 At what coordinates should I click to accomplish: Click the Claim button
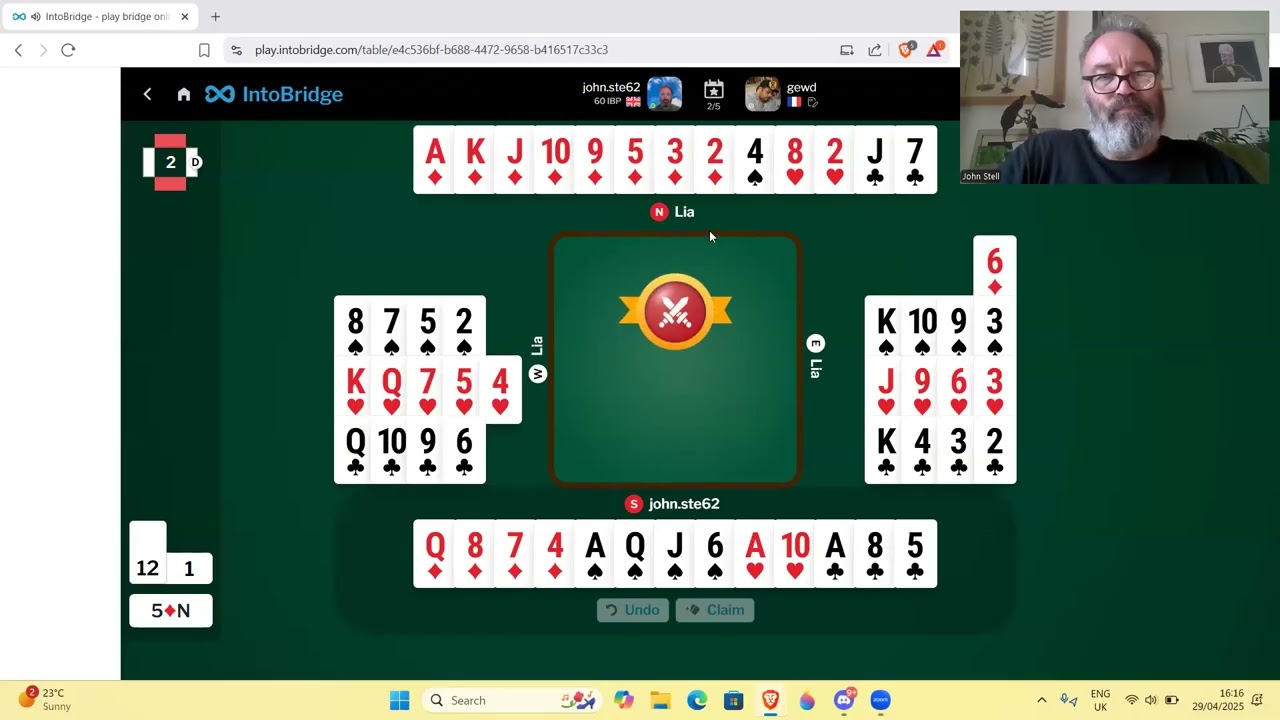click(x=715, y=610)
